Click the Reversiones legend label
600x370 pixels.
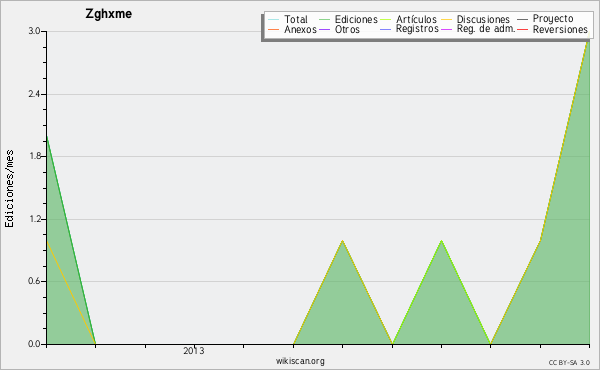coord(560,30)
